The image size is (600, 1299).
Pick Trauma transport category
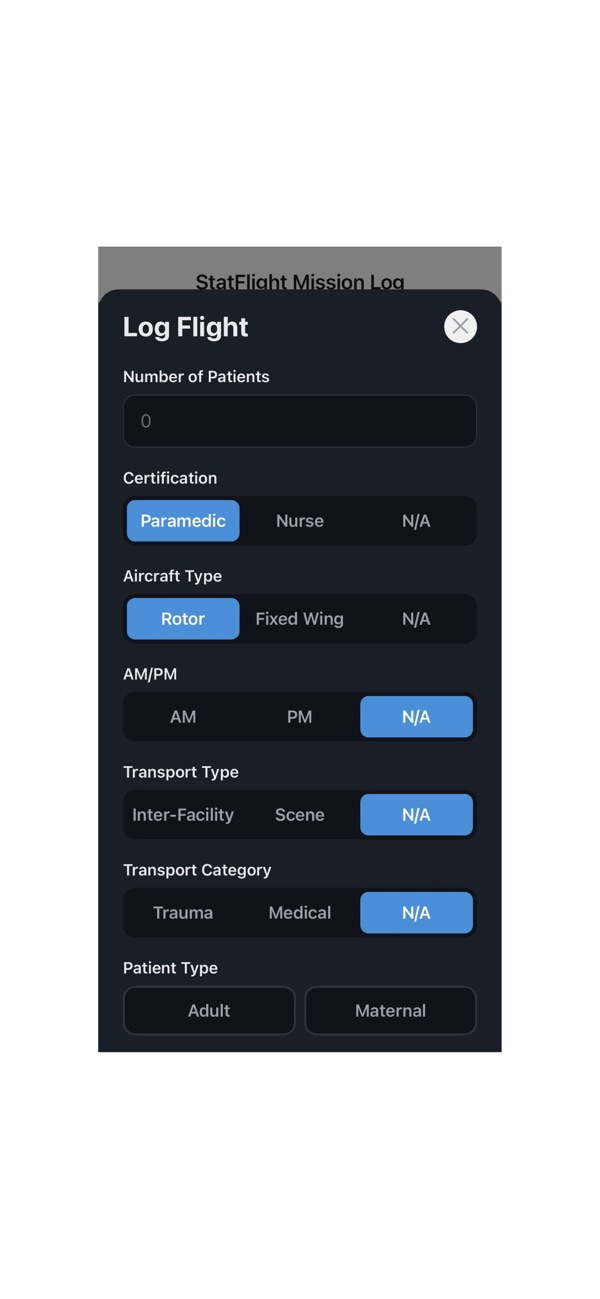point(183,913)
